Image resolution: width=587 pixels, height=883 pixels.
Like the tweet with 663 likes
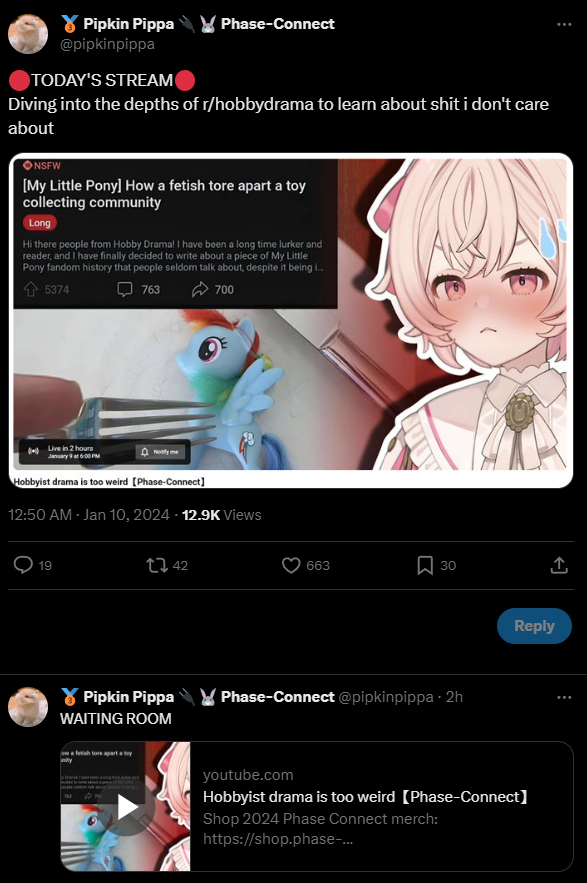(291, 565)
